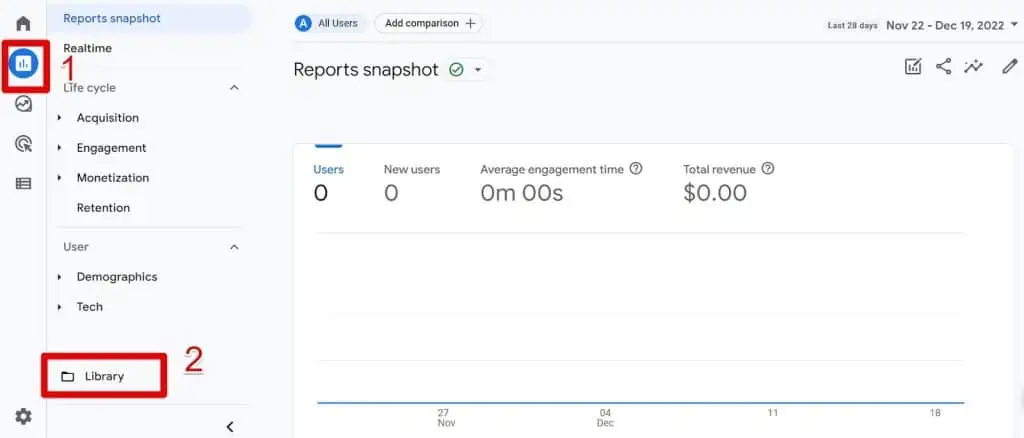Collapse the Life cycle group
1024x438 pixels.
[234, 88]
